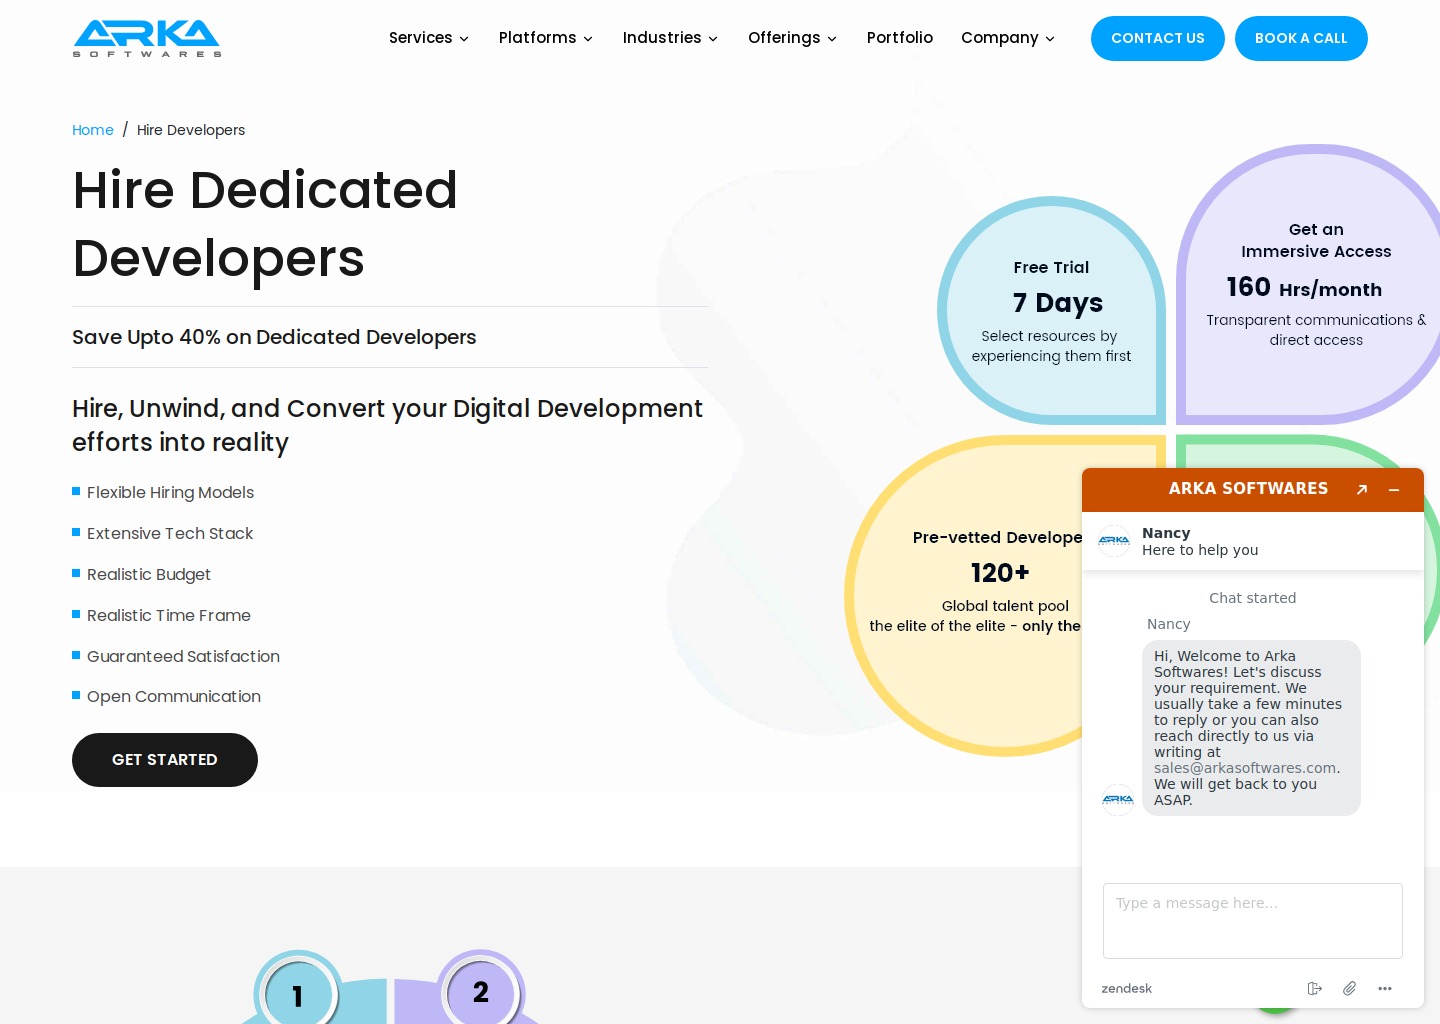Click the step 1 circle
The image size is (1440, 1024).
pyautogui.click(x=298, y=994)
